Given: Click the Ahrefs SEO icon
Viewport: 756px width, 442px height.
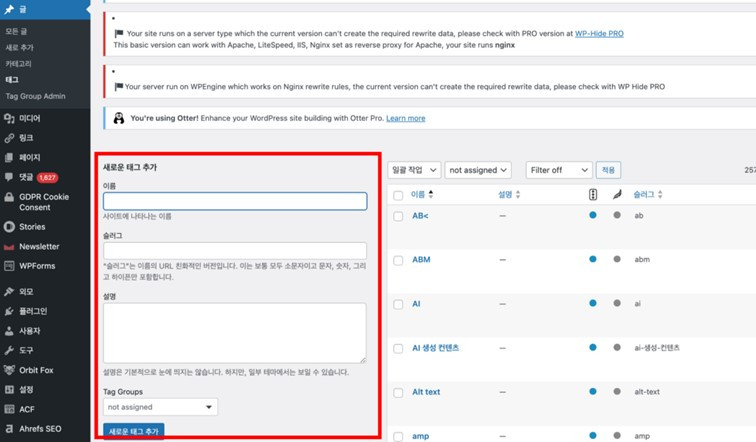Looking at the screenshot, I should pyautogui.click(x=9, y=429).
